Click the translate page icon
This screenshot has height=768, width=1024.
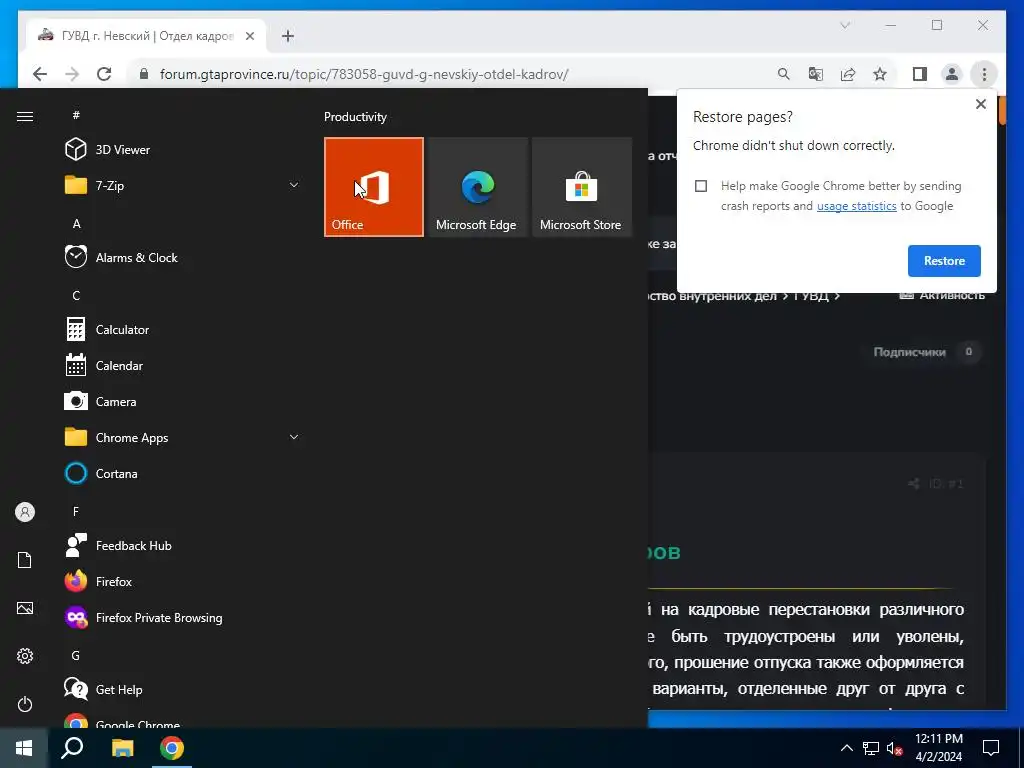pyautogui.click(x=816, y=74)
